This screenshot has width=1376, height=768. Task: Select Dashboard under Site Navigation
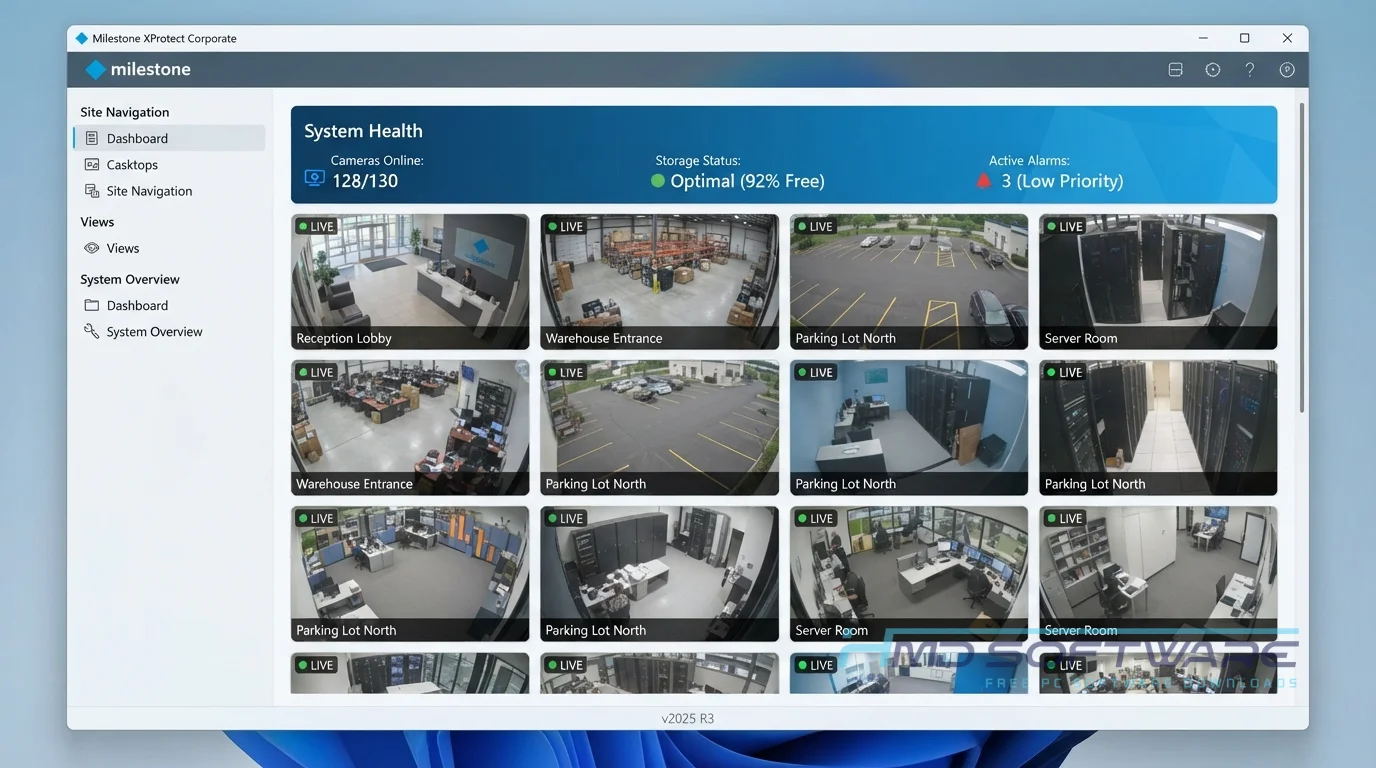tap(169, 138)
